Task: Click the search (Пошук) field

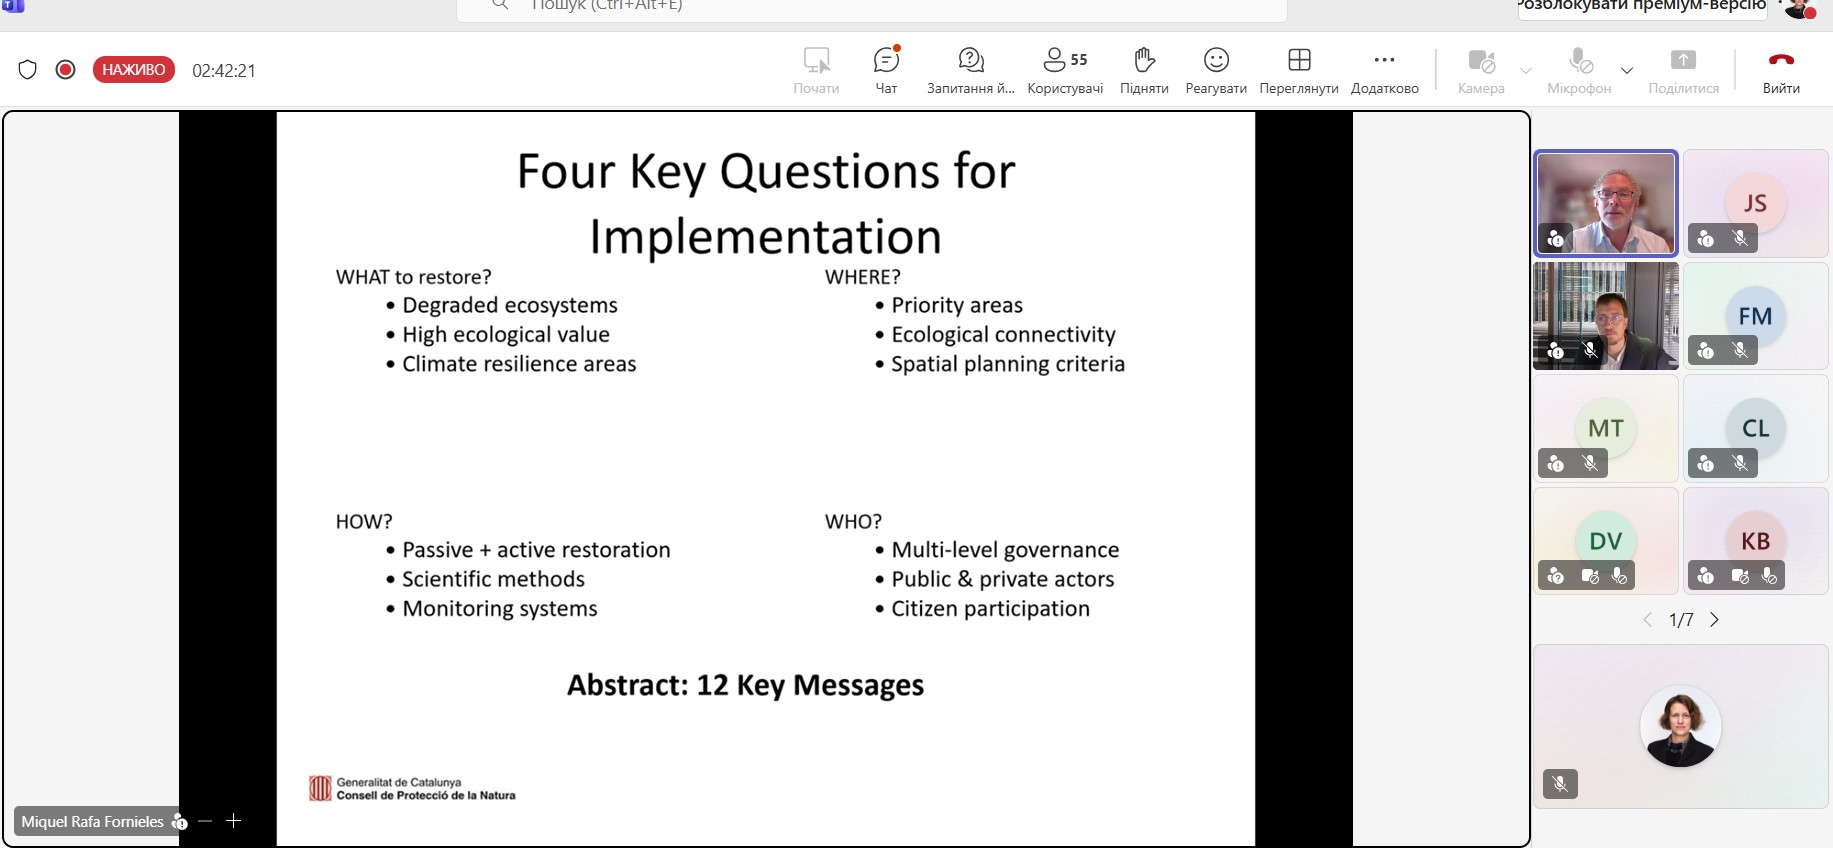Action: (x=870, y=8)
